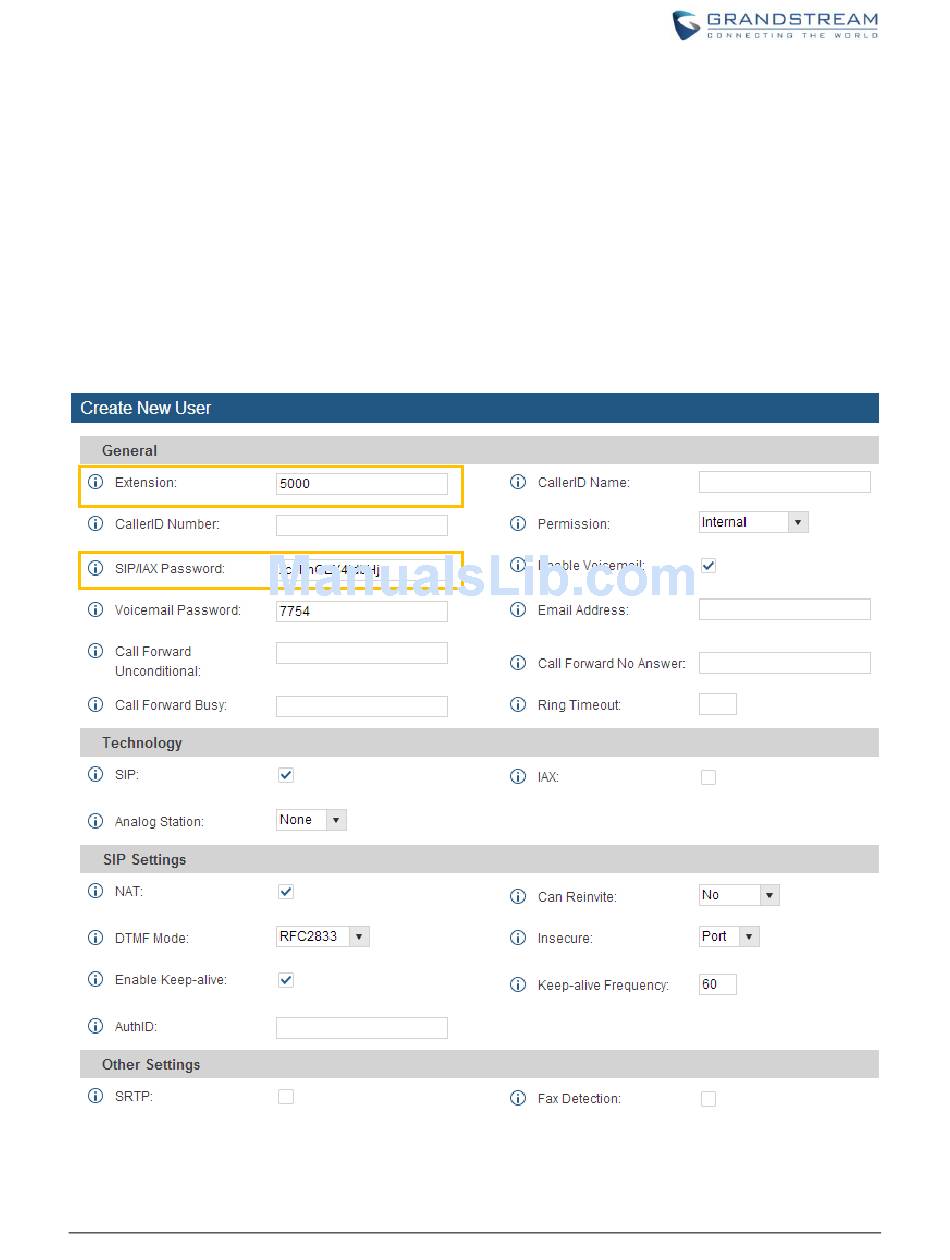The image size is (950, 1260).
Task: Click info icon next to Keep-alive Frequency
Action: (x=518, y=985)
